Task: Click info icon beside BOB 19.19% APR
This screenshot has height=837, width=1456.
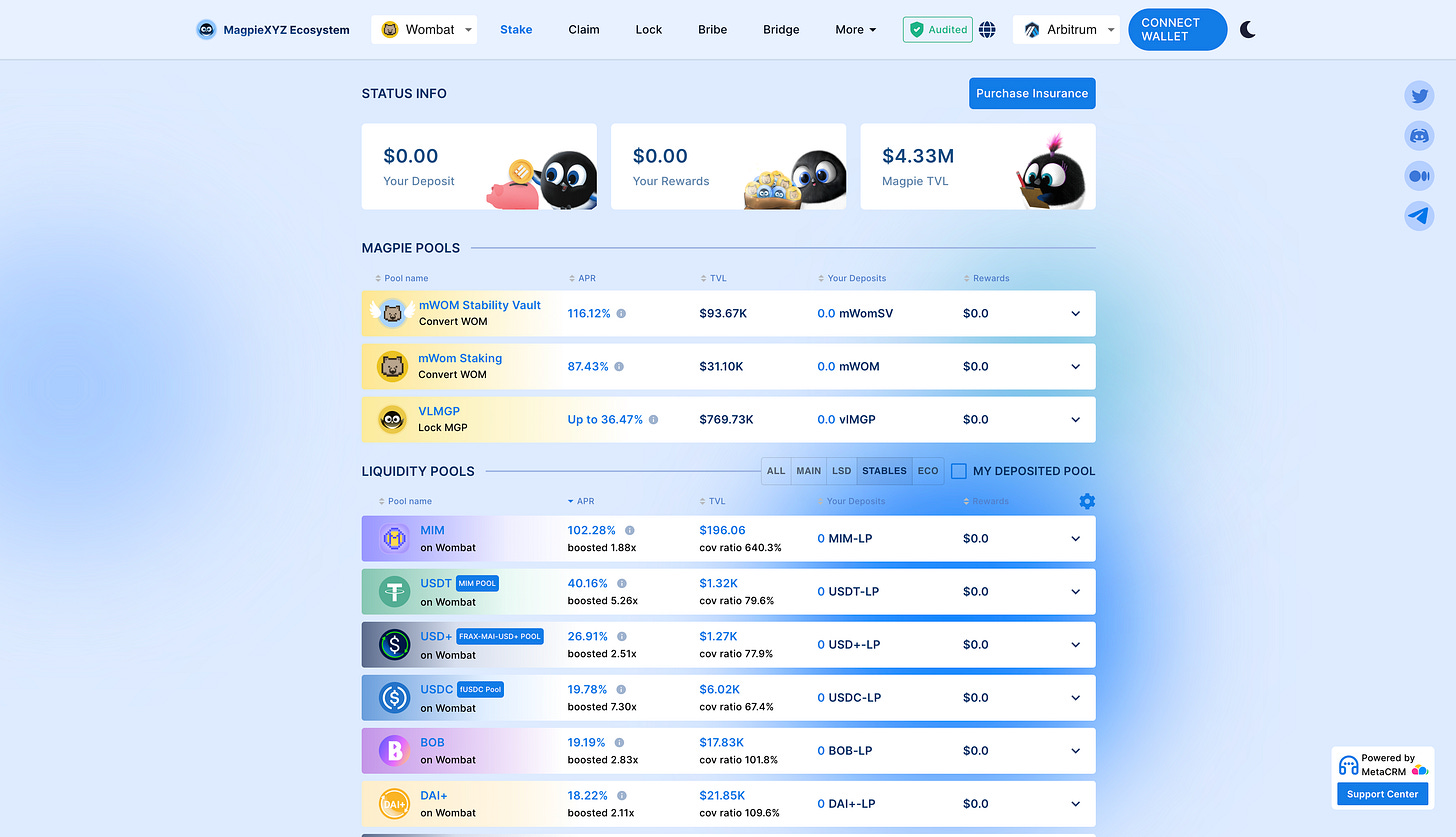Action: coord(619,742)
